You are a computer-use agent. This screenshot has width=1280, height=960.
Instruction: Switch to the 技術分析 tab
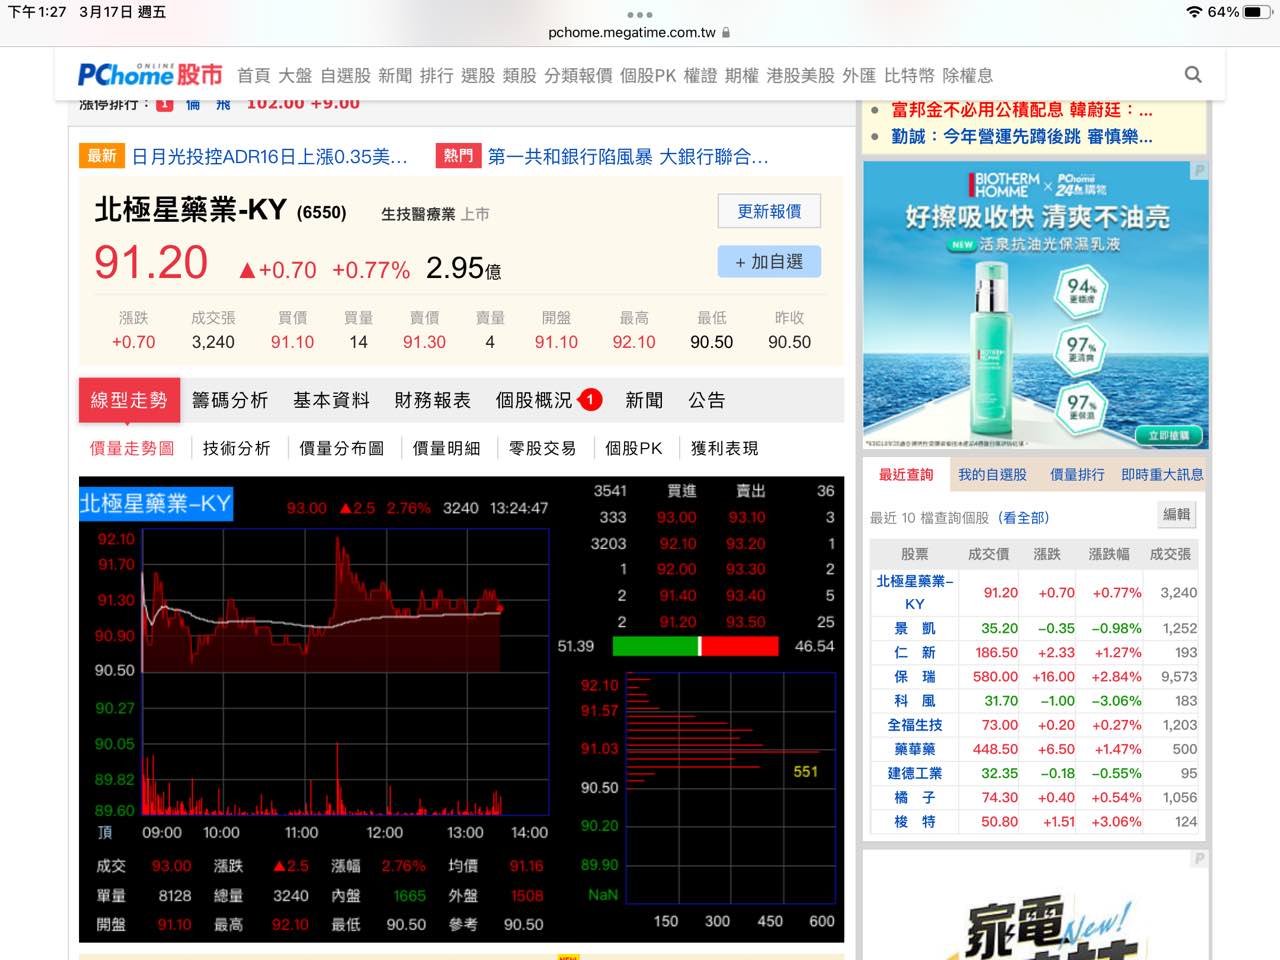point(236,448)
